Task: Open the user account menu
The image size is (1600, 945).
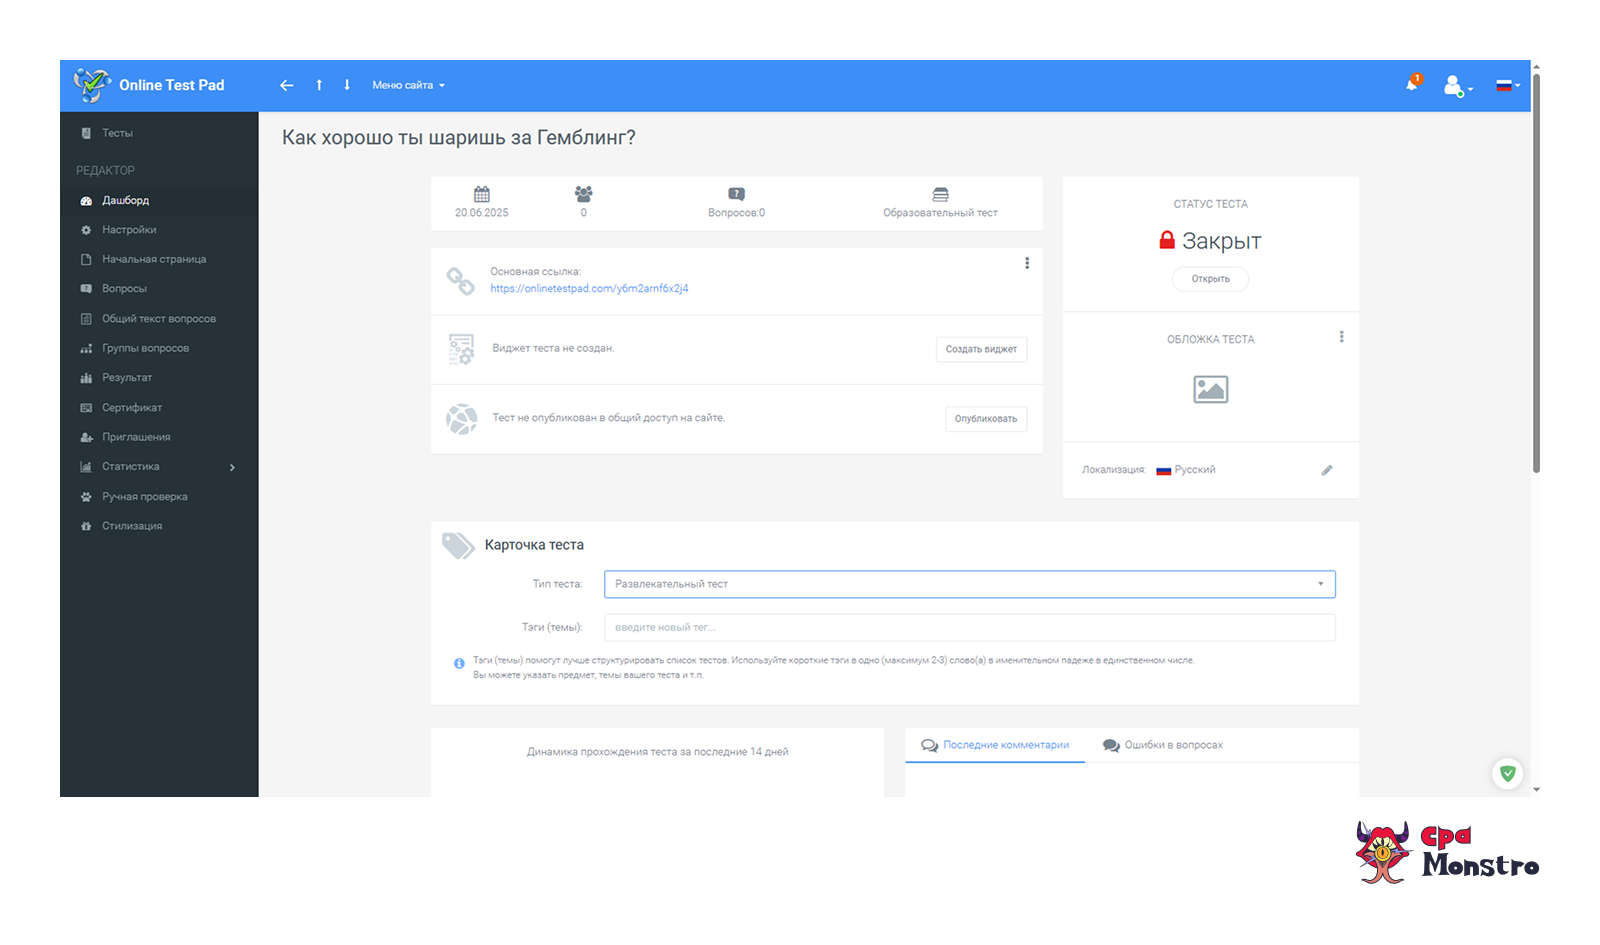Action: click(x=1457, y=86)
